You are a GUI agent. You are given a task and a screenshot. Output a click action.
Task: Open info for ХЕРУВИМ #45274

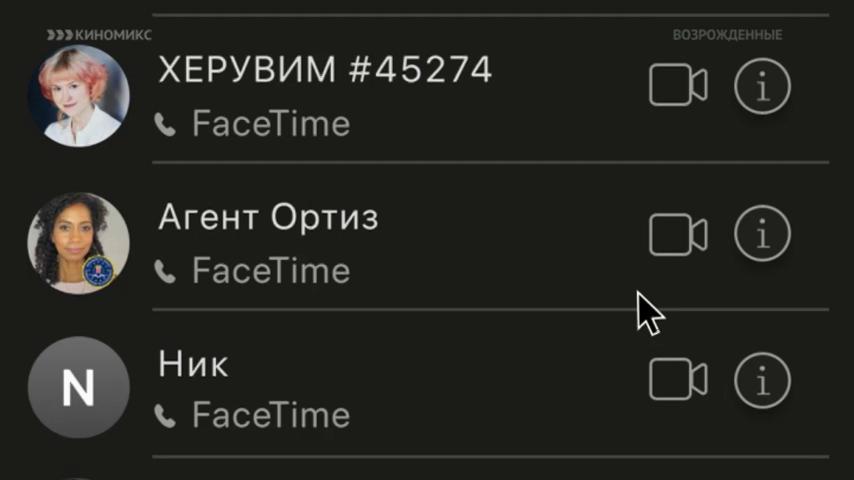pos(762,87)
